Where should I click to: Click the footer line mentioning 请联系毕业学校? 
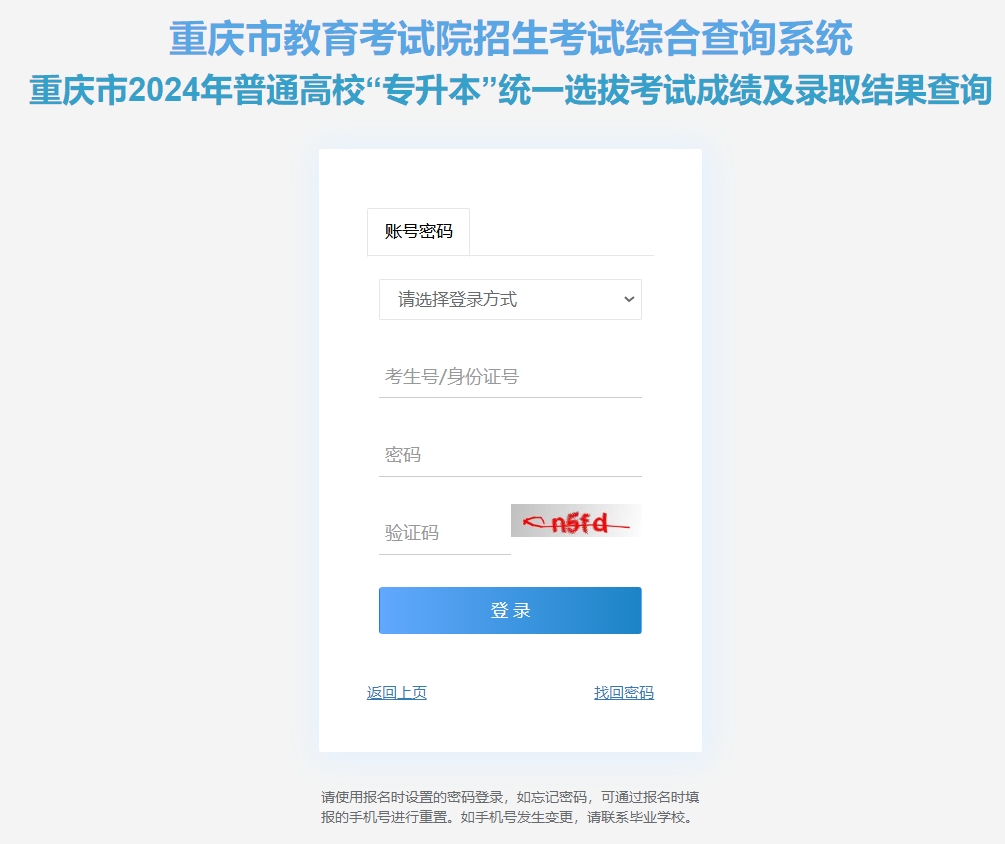tap(506, 818)
